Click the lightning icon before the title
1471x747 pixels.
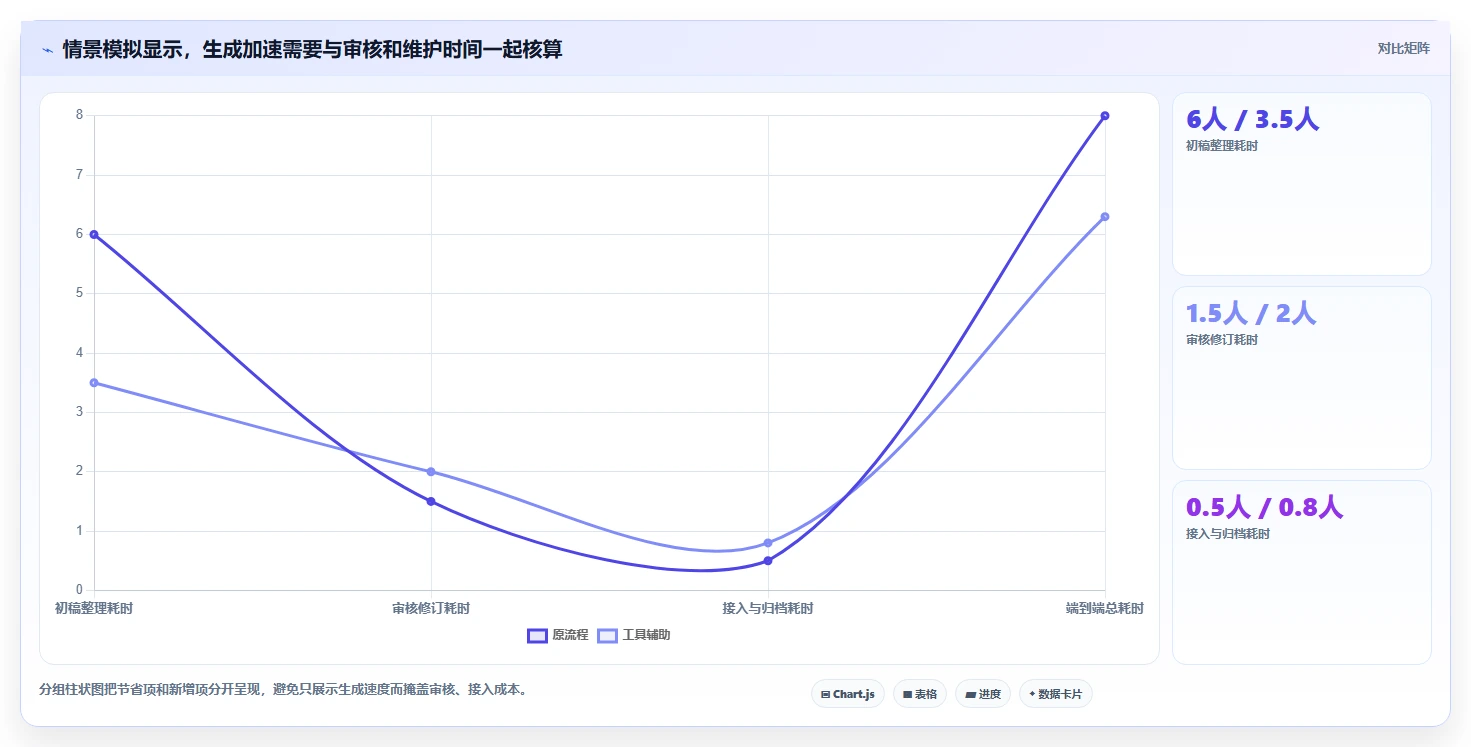tap(47, 49)
